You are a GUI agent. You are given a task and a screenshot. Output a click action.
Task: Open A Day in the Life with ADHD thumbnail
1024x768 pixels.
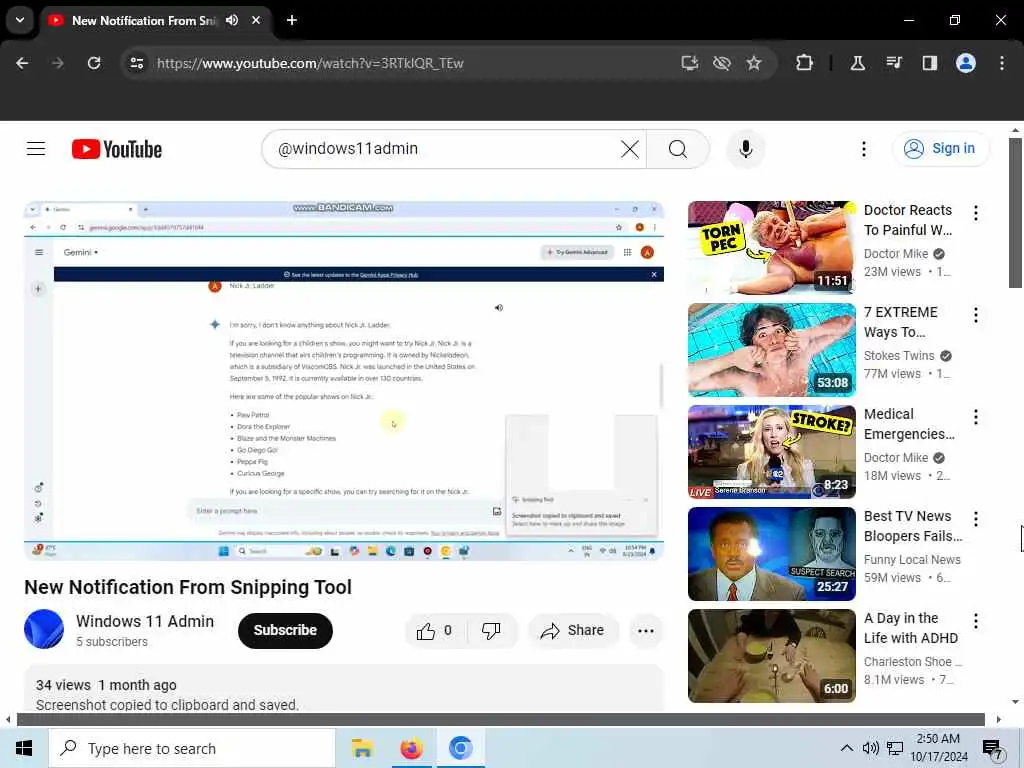point(771,656)
